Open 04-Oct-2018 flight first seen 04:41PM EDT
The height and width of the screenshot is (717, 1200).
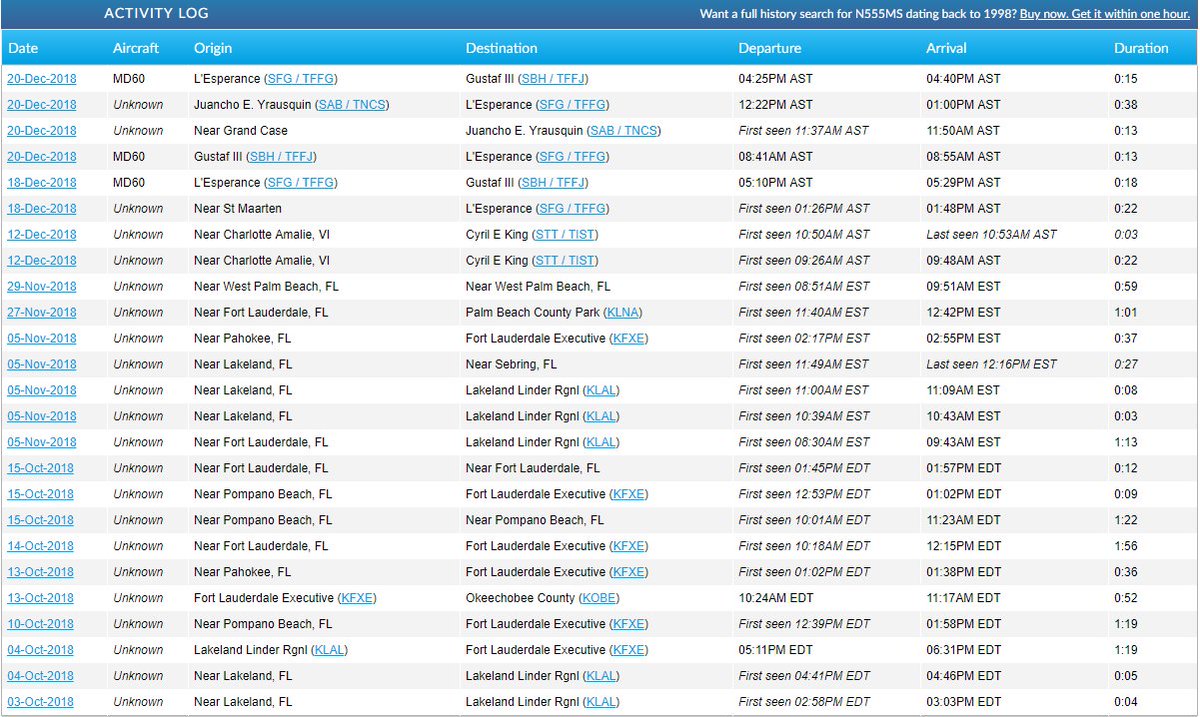(x=41, y=677)
